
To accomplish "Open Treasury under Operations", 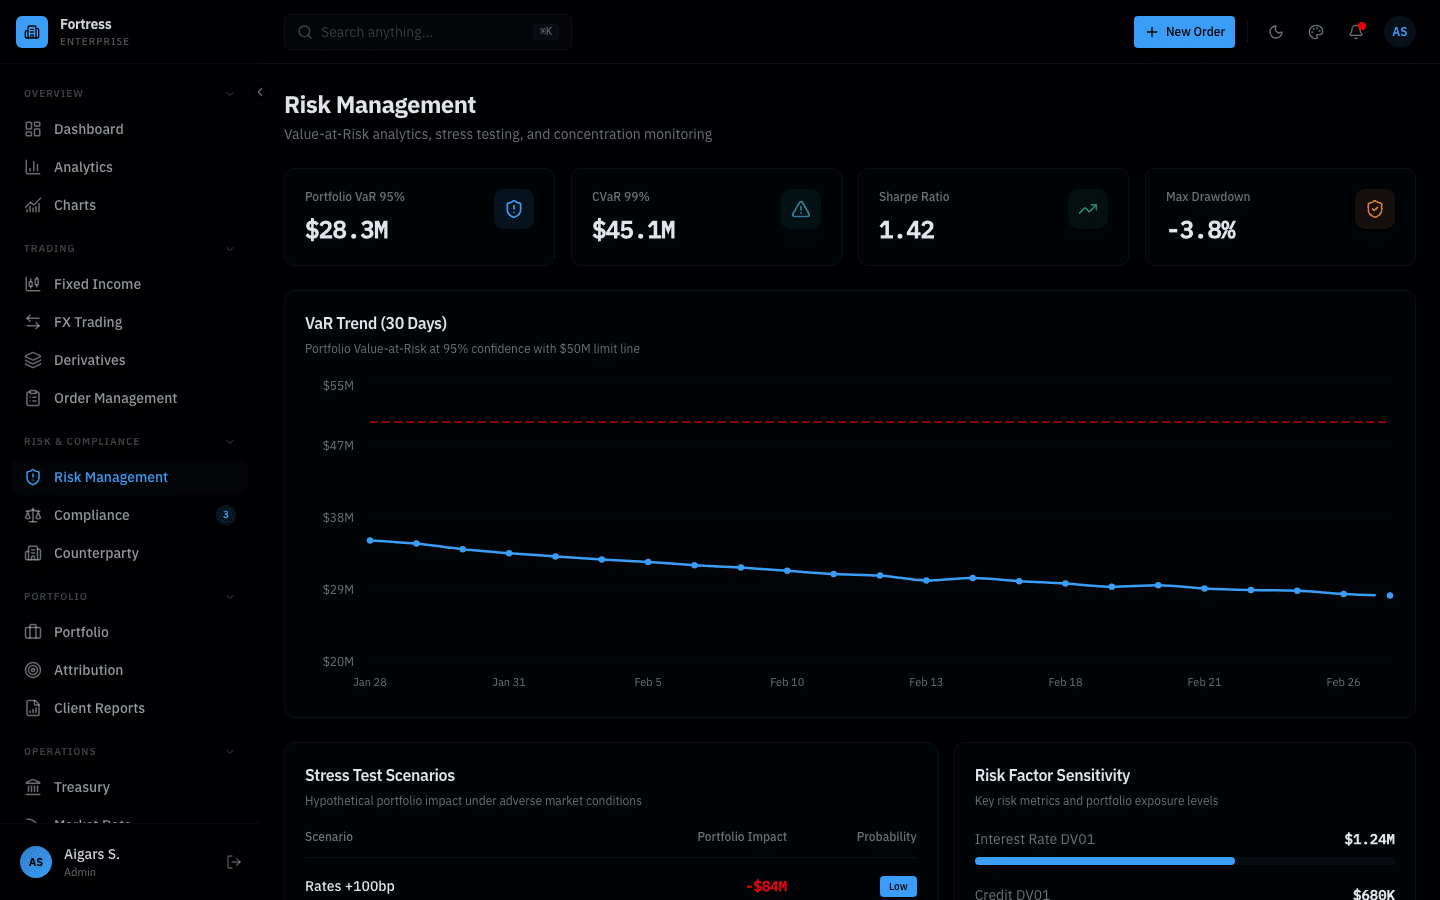I will pos(82,787).
